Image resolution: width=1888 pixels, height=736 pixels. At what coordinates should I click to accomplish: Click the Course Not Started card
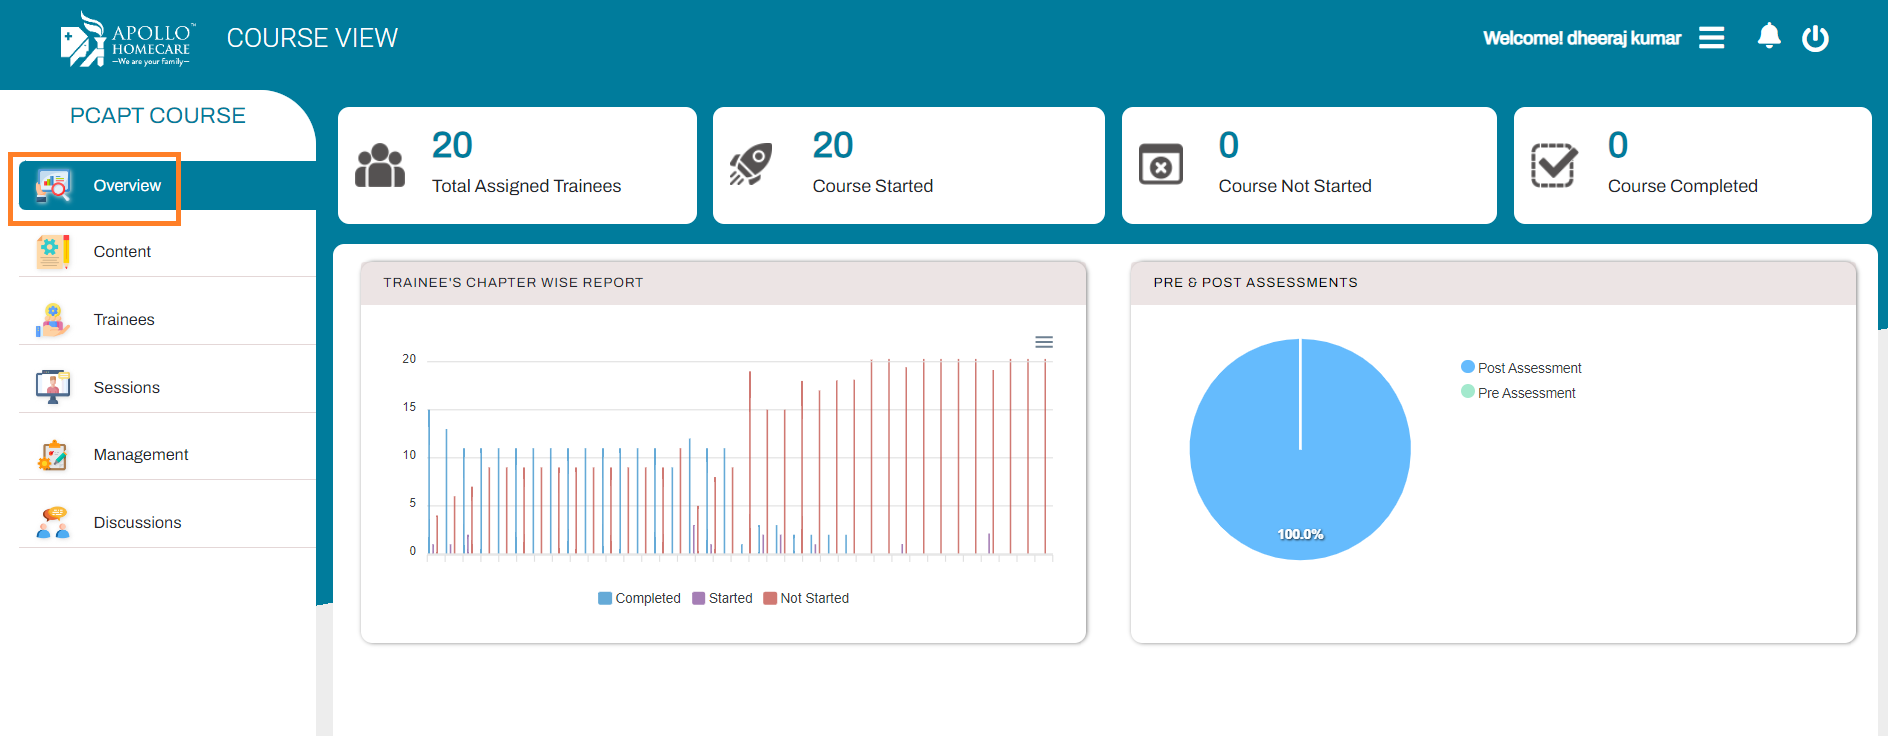pos(1309,165)
